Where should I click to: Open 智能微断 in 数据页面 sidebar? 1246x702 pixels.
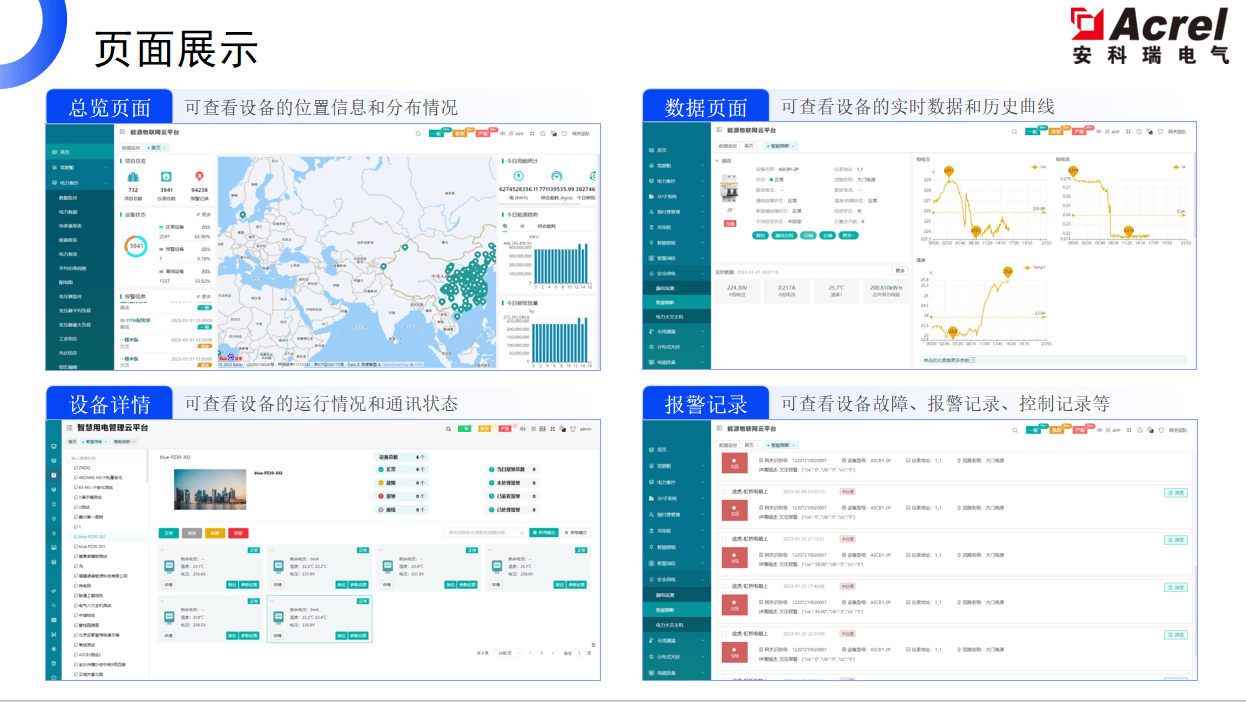coord(676,302)
